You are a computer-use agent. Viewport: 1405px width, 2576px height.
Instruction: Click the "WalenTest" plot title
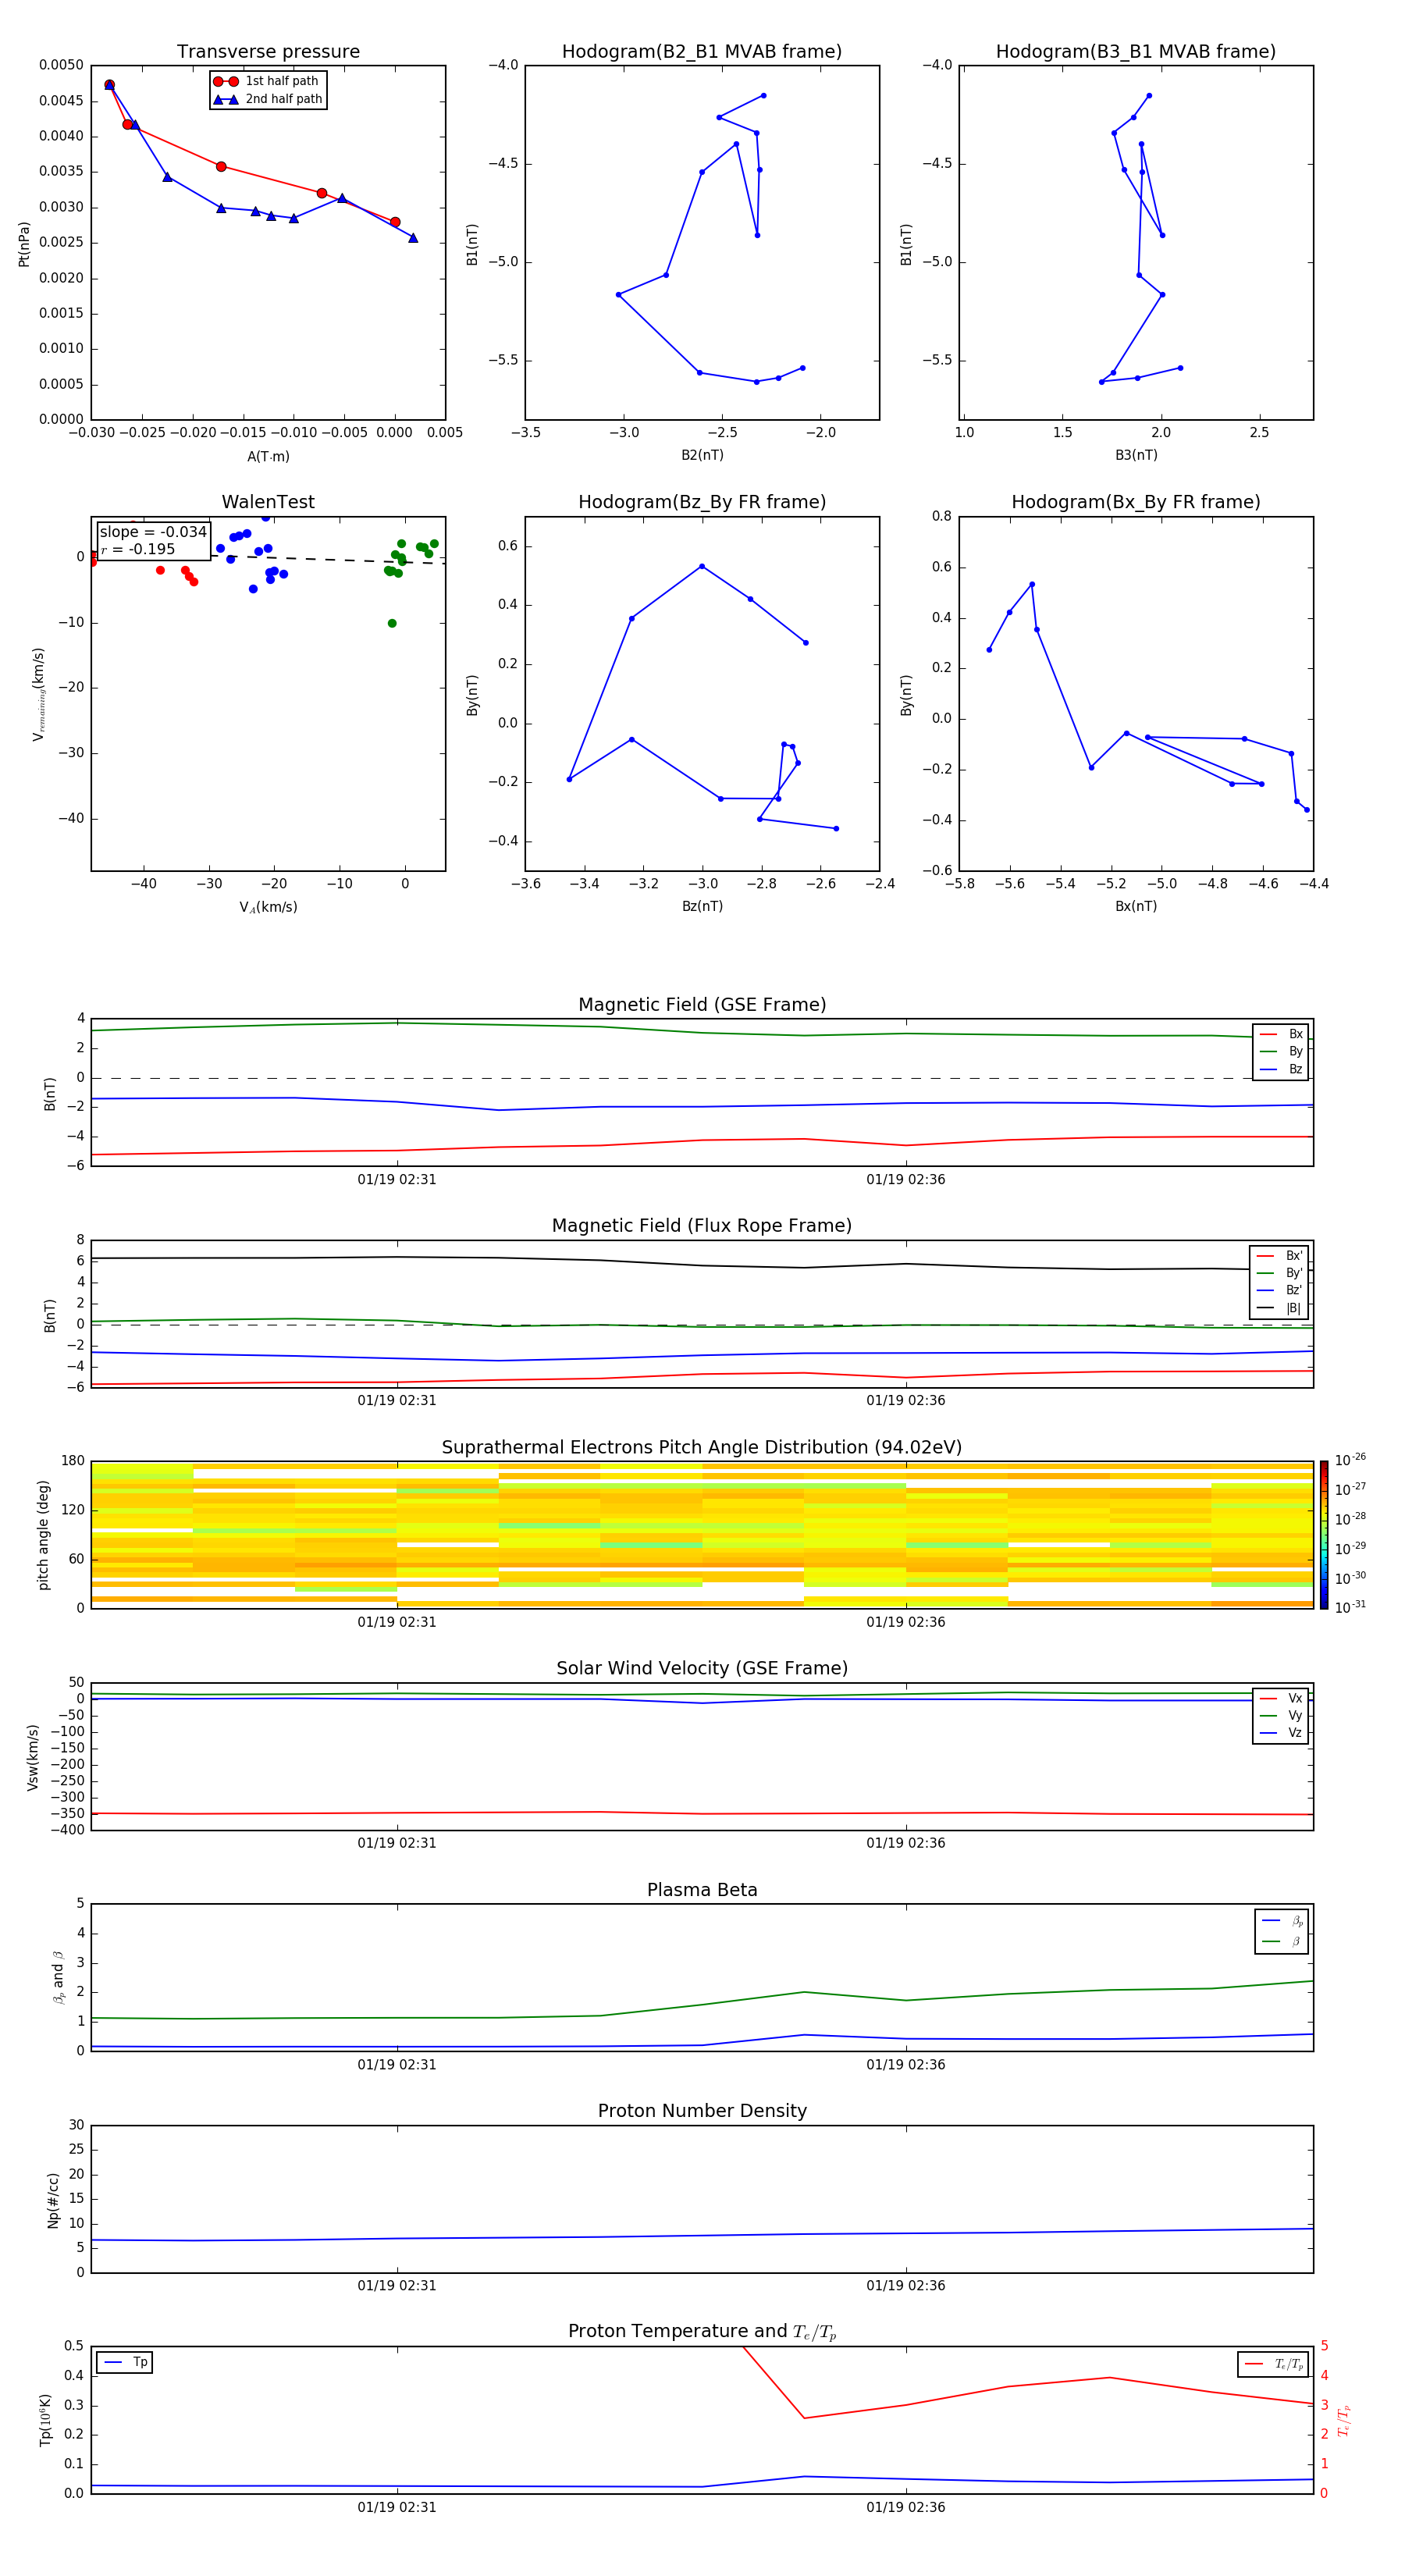tap(268, 502)
